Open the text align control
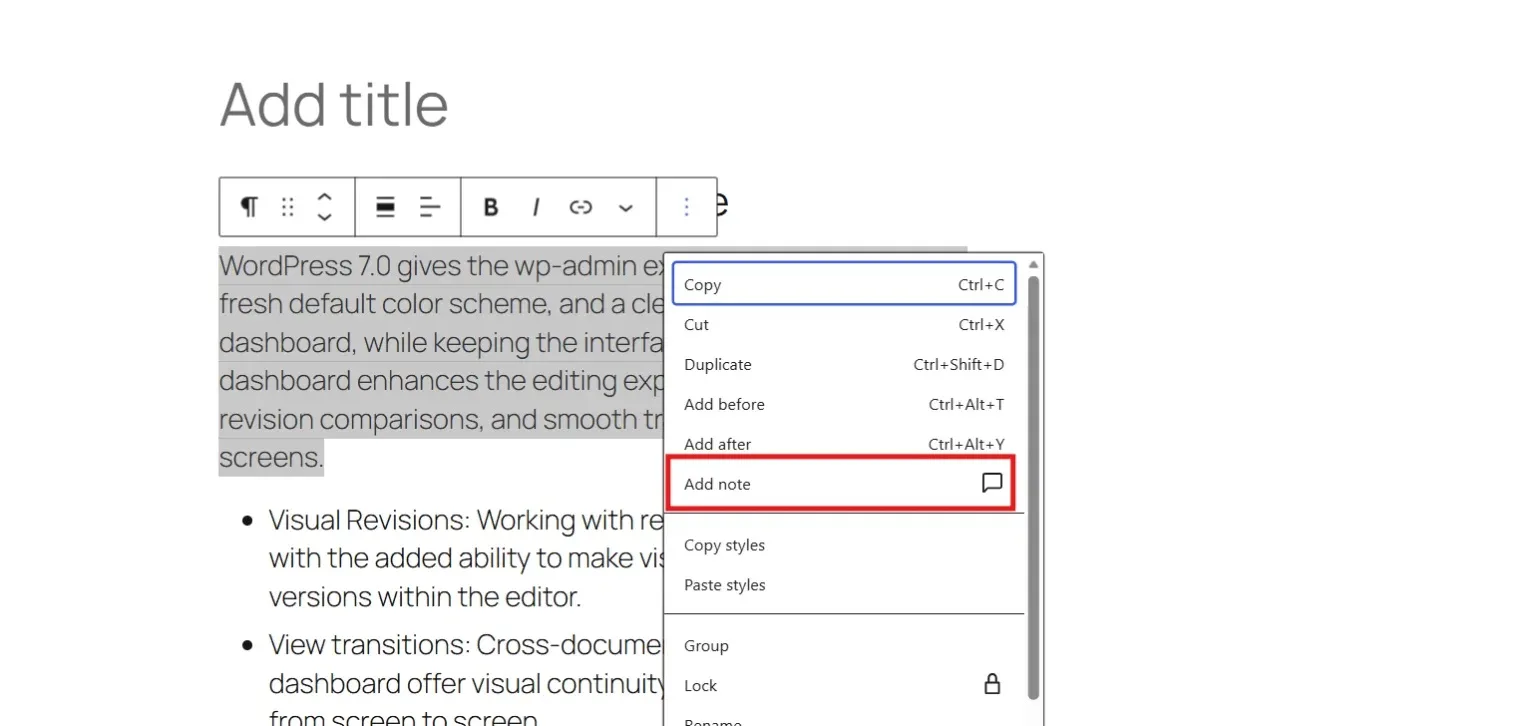This screenshot has width=1536, height=726. coord(430,207)
